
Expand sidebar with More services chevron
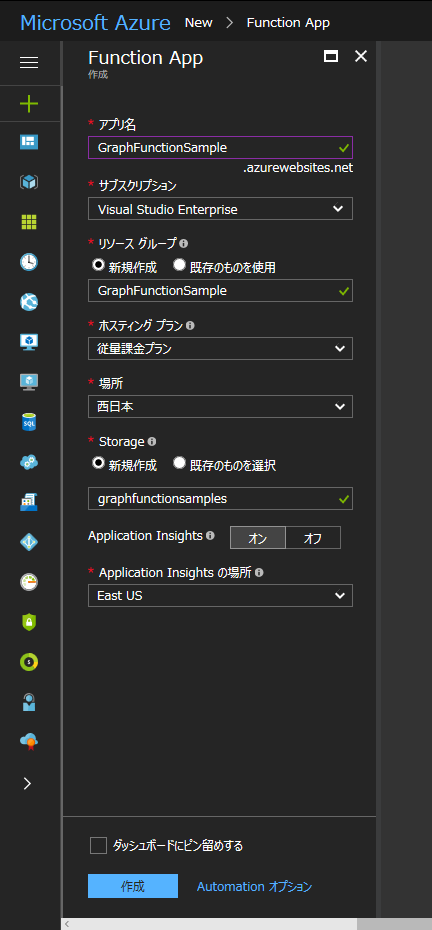[27, 783]
